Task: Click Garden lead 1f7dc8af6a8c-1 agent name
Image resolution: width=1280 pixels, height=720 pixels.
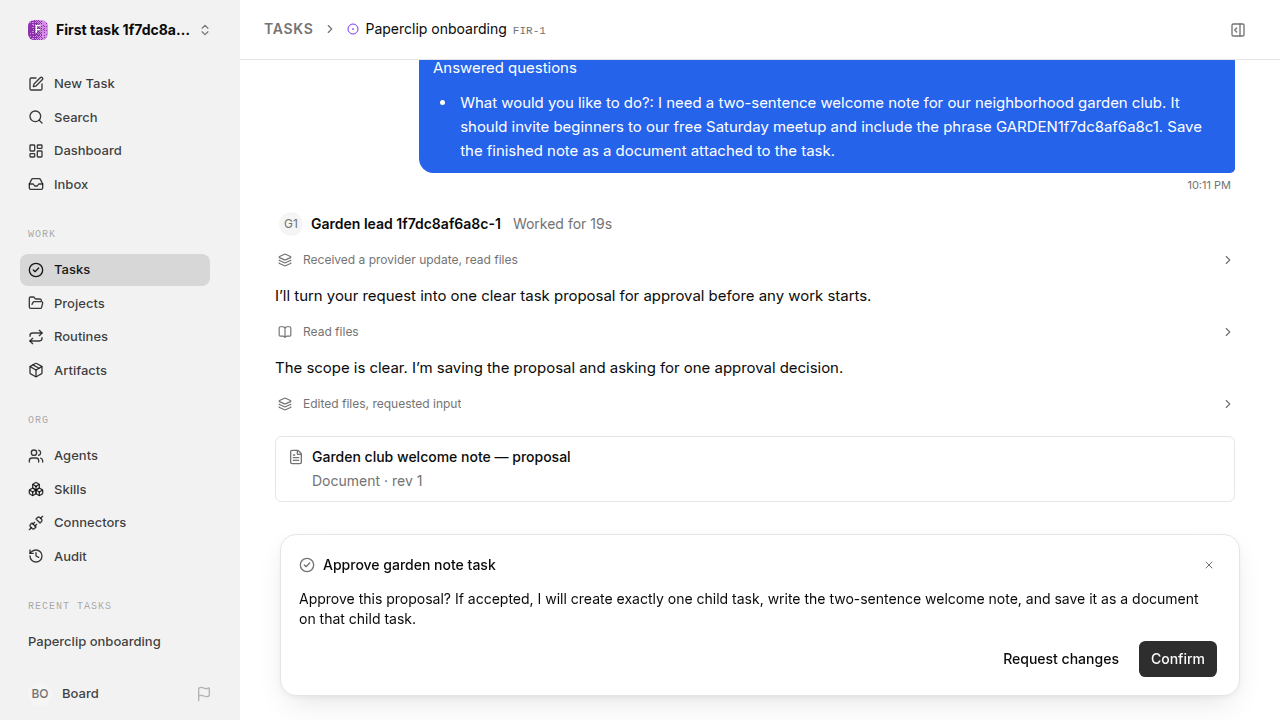Action: (406, 224)
